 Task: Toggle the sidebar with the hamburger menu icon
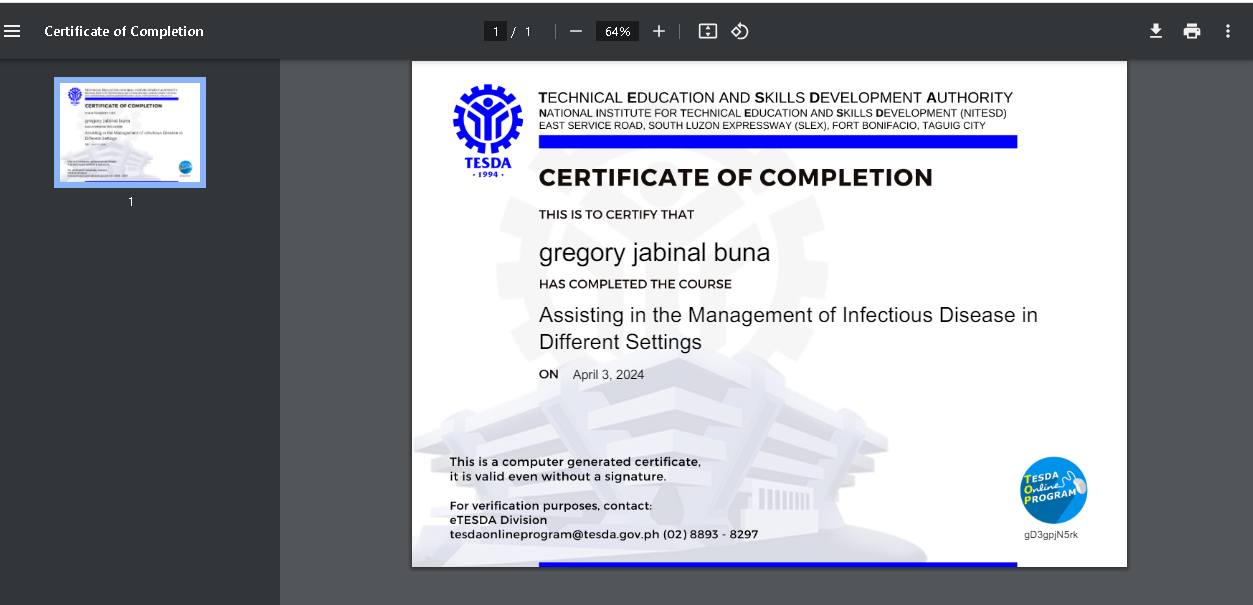(x=12, y=31)
